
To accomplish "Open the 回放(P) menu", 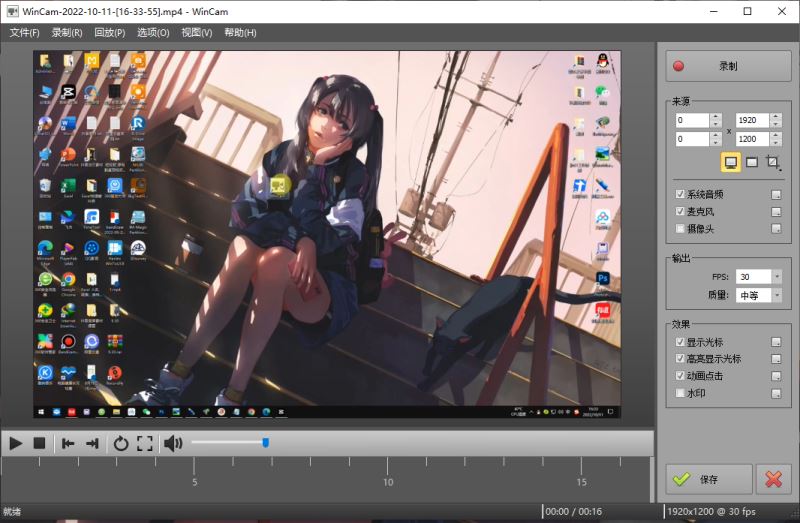I will (110, 33).
